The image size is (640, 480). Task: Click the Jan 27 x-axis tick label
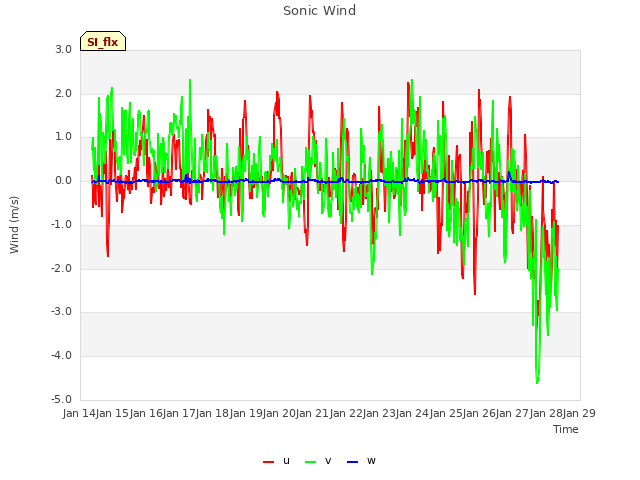[513, 413]
